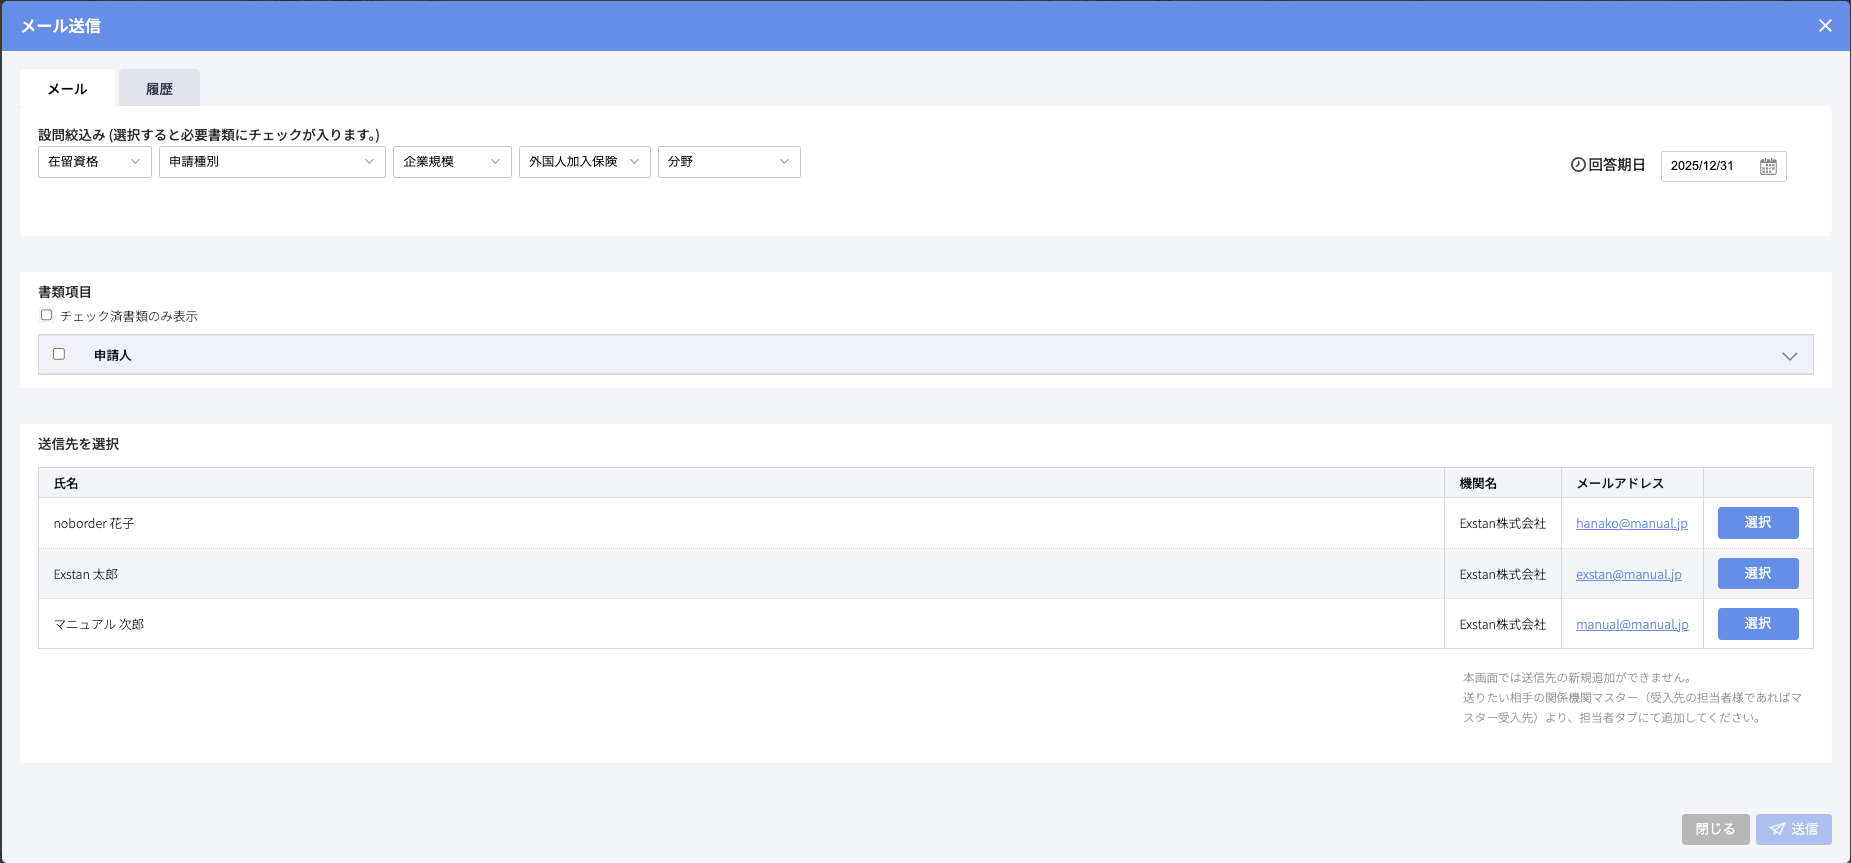Click the calendar icon in the date field

click(1768, 166)
